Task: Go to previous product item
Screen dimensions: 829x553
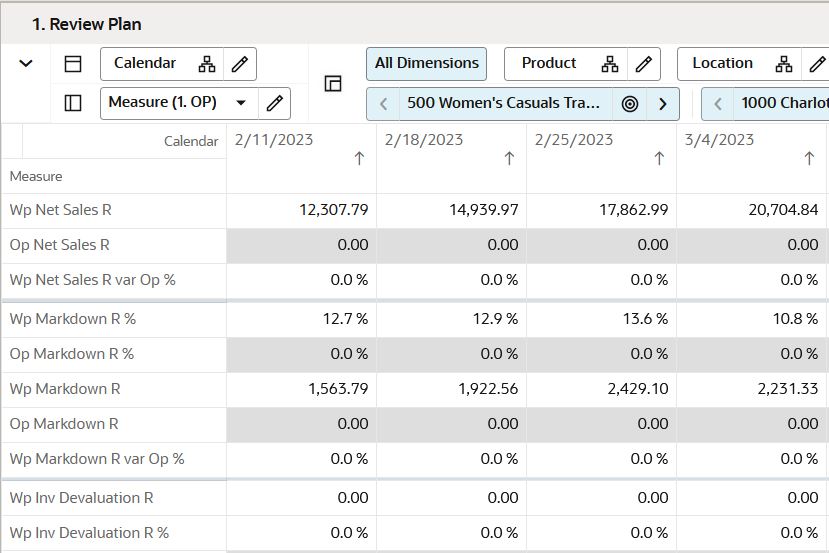Action: click(383, 104)
